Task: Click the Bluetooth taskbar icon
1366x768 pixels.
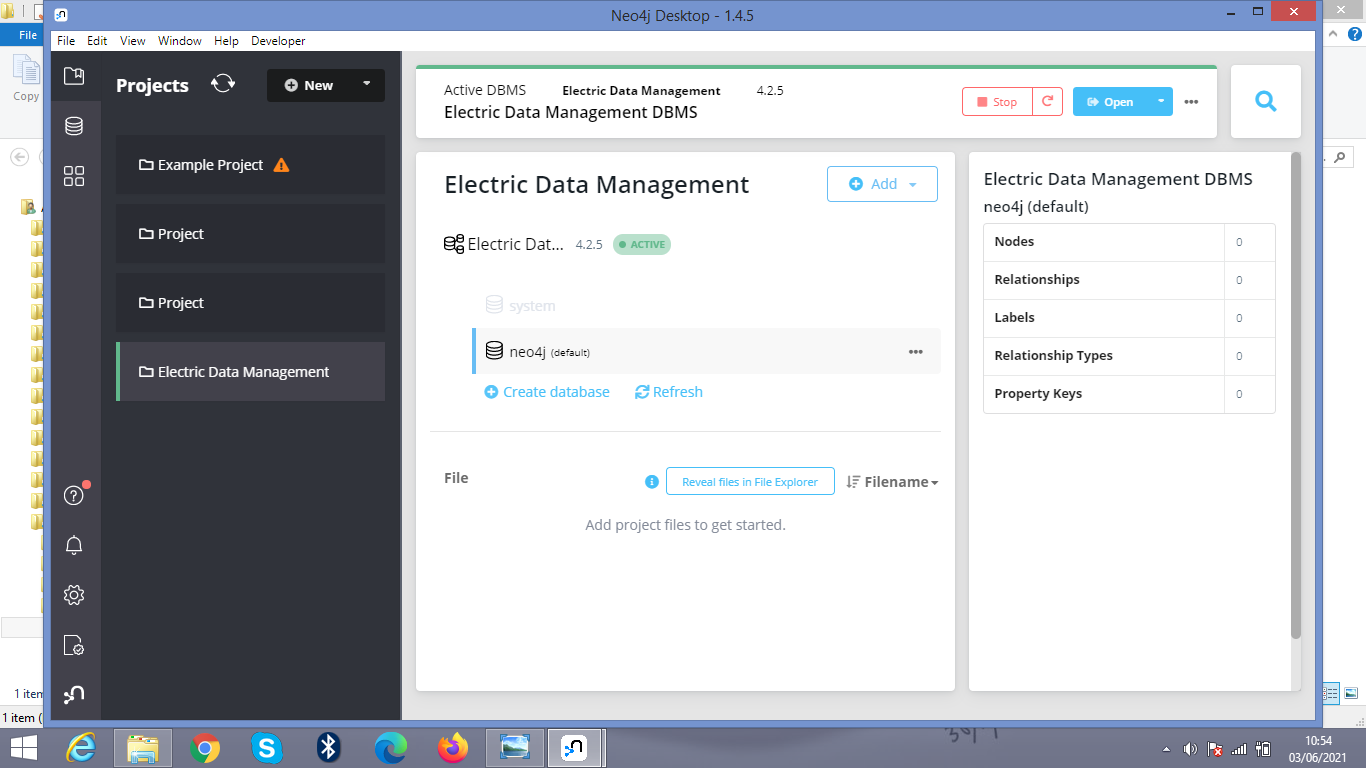Action: pos(328,747)
